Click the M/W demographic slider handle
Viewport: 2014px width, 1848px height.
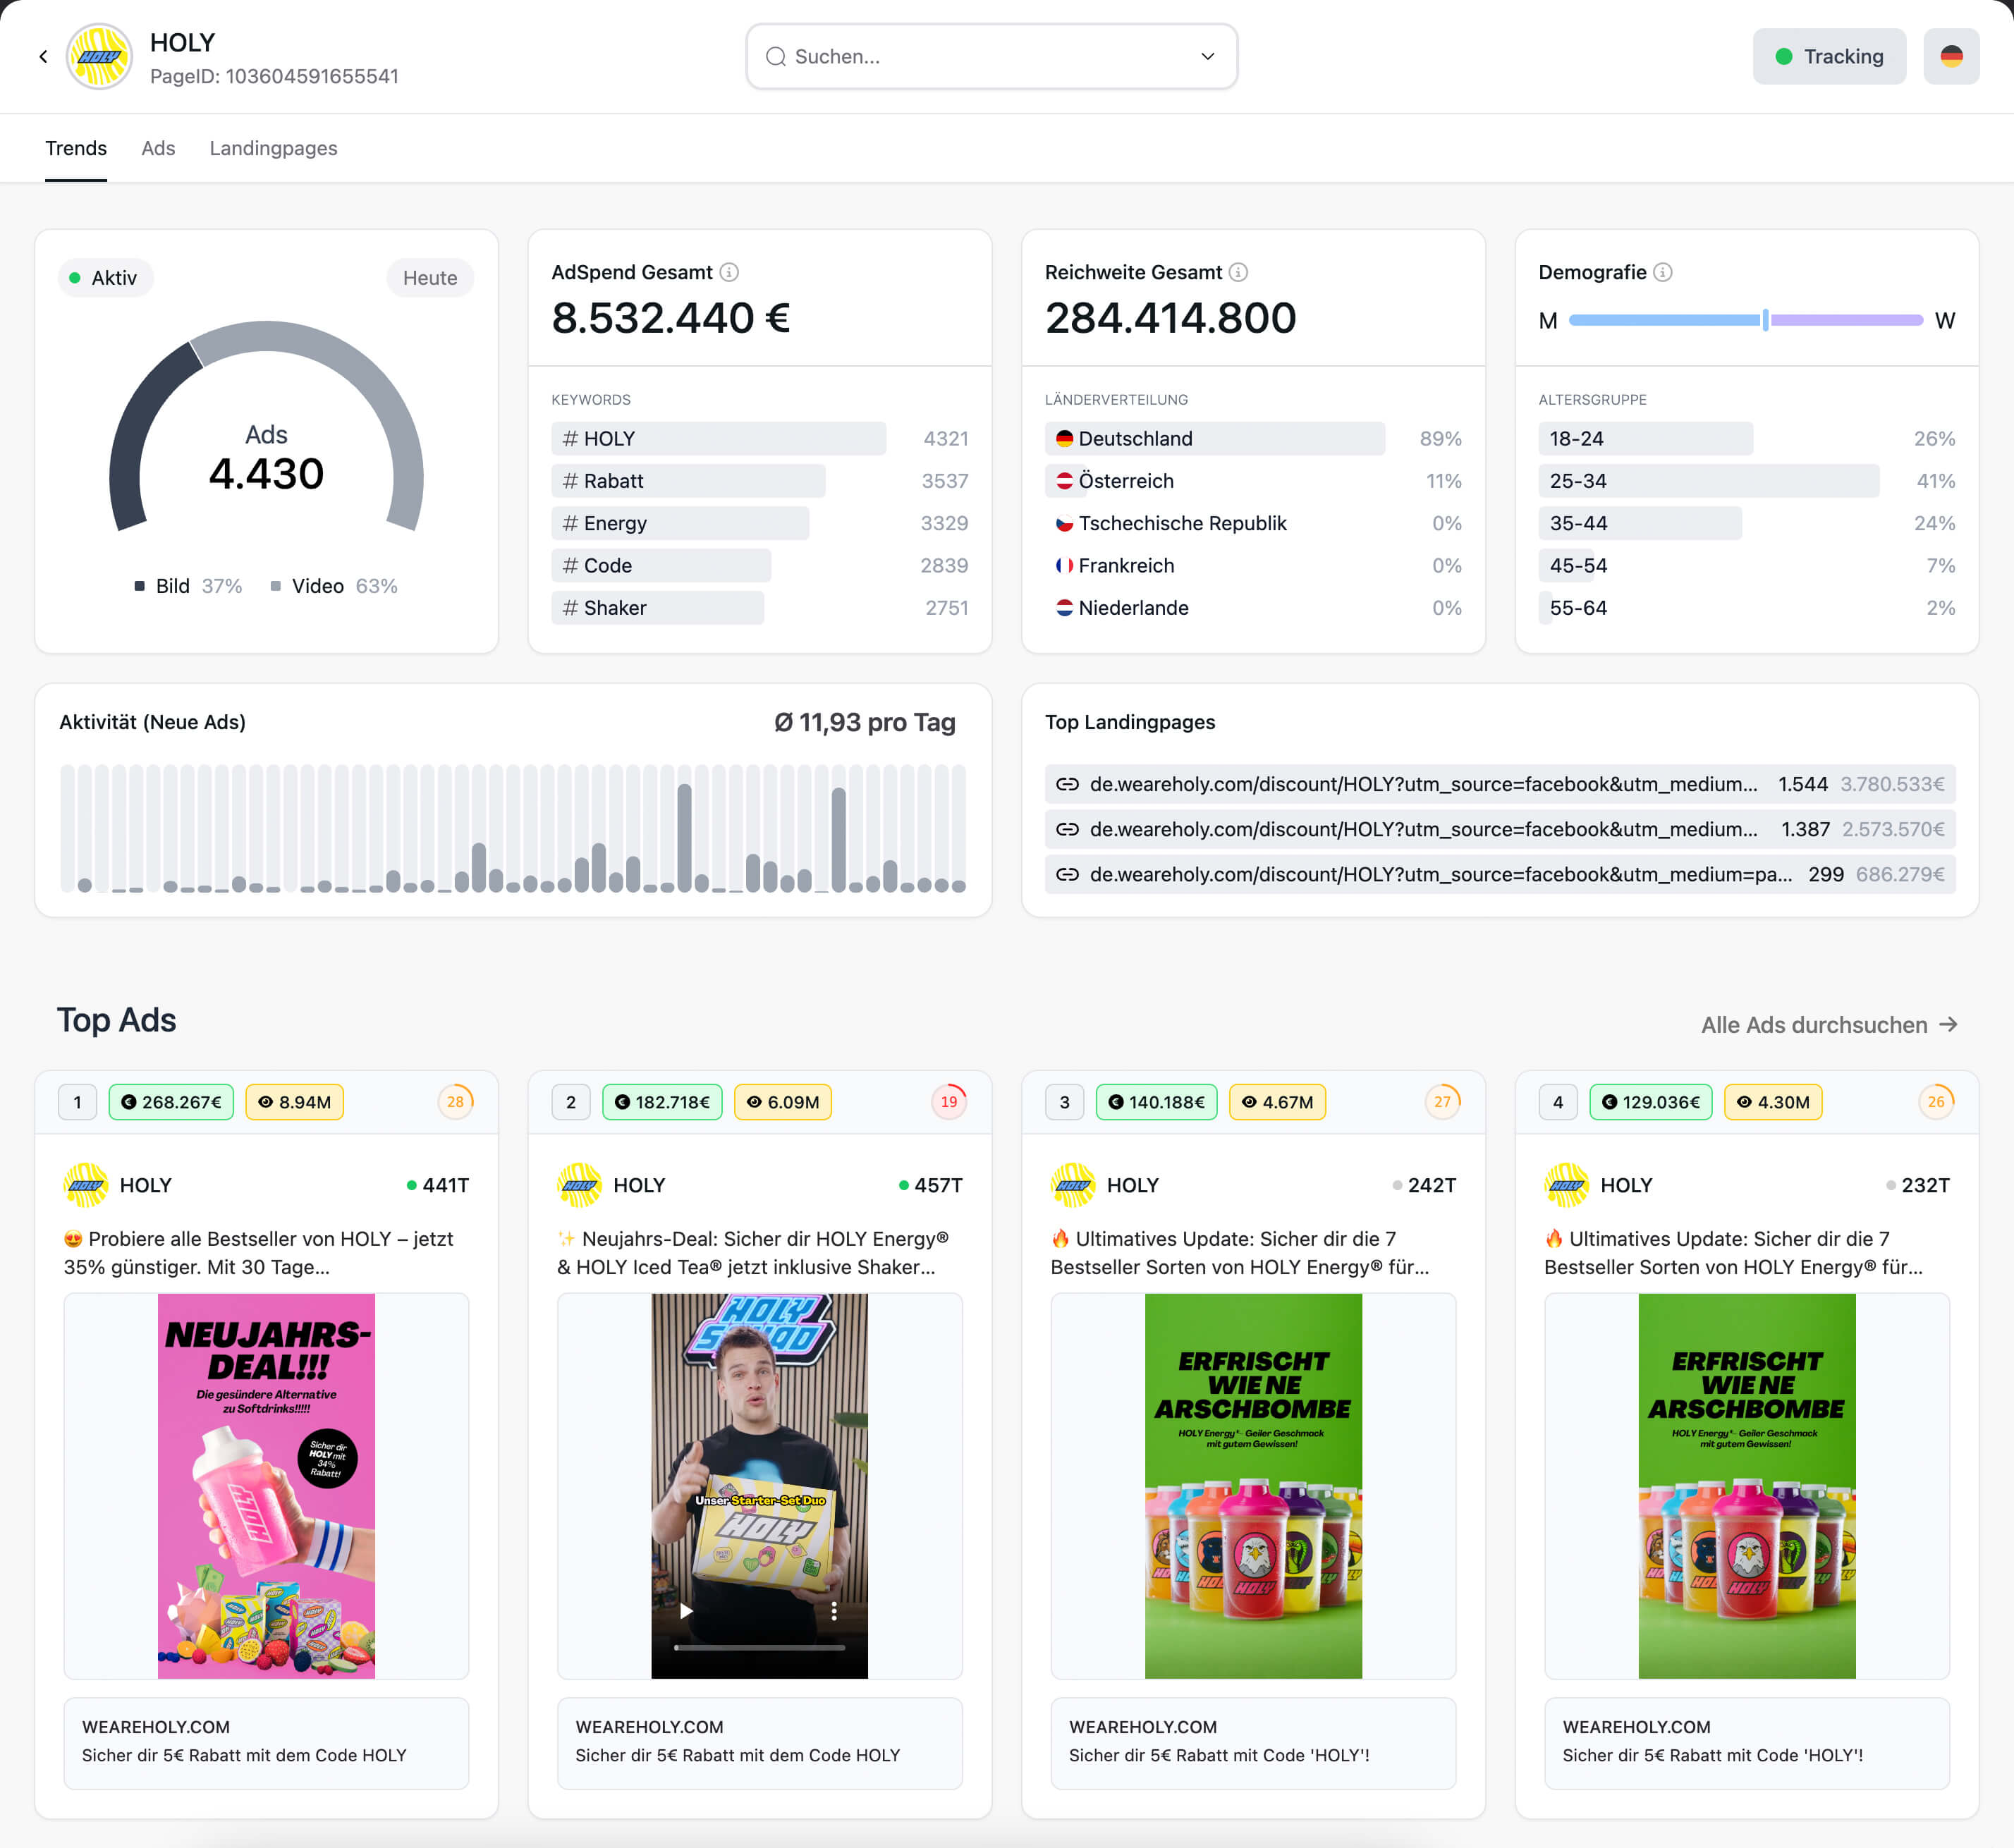pyautogui.click(x=1765, y=320)
